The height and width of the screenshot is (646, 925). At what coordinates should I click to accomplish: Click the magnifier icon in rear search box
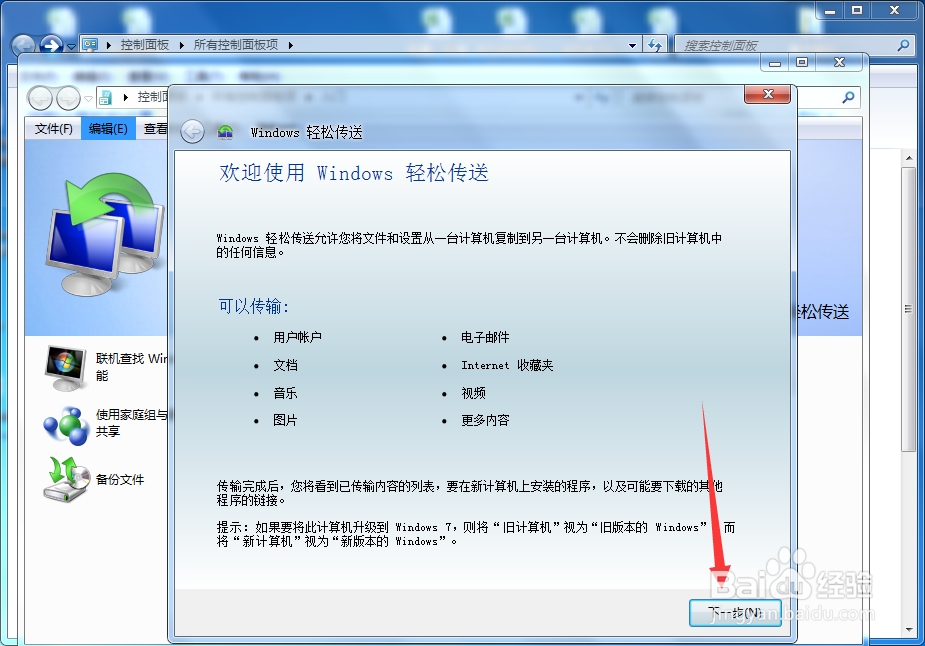tap(903, 45)
